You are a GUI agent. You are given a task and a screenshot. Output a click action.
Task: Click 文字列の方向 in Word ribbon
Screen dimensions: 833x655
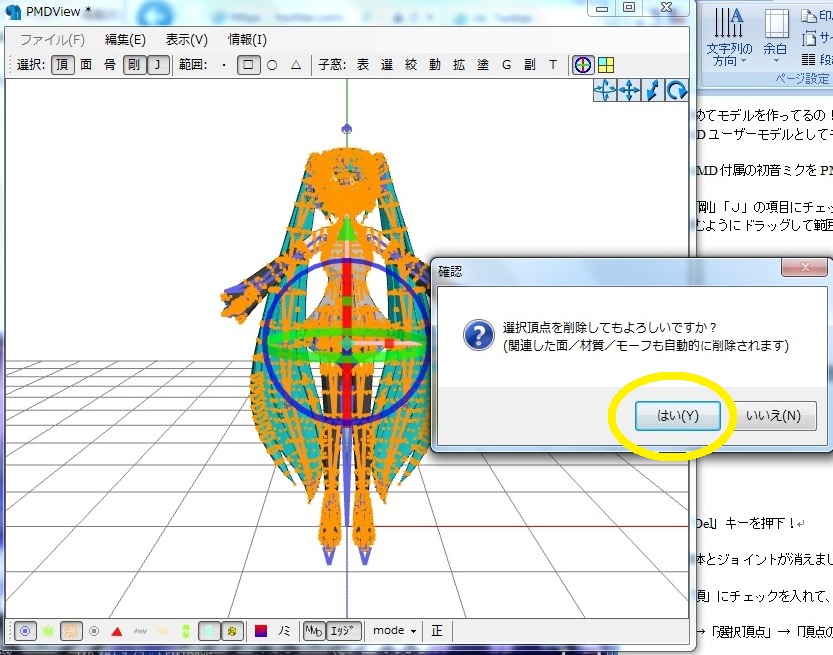point(729,37)
